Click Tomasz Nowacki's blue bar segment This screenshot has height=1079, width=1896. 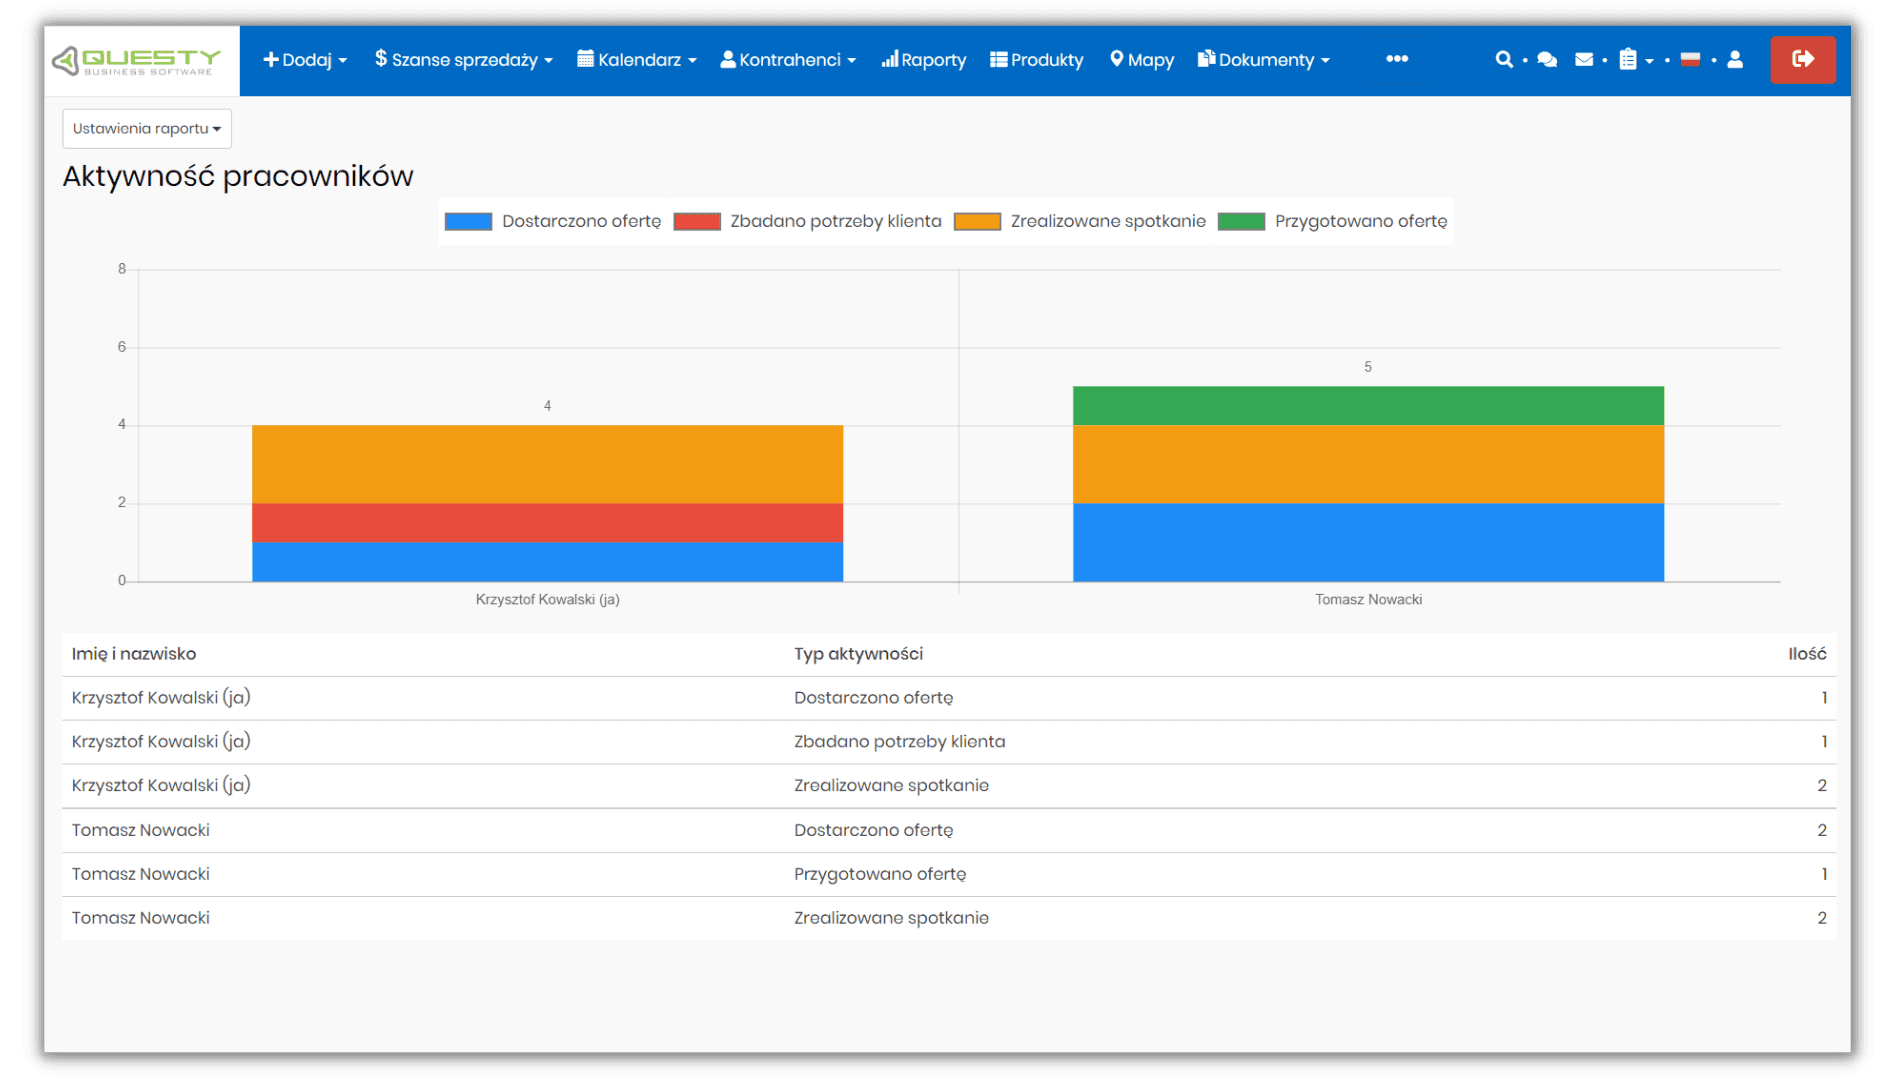coord(1368,542)
